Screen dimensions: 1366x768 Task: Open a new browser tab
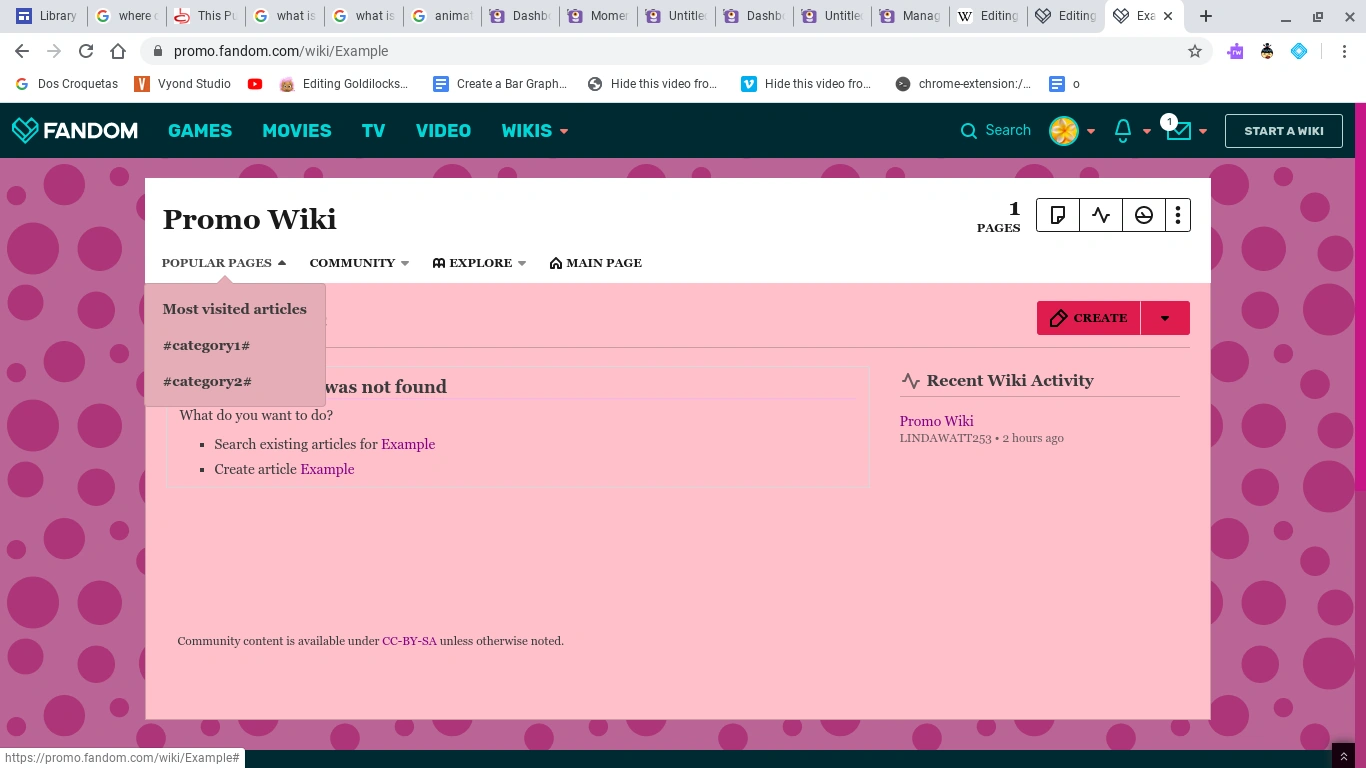[1206, 16]
